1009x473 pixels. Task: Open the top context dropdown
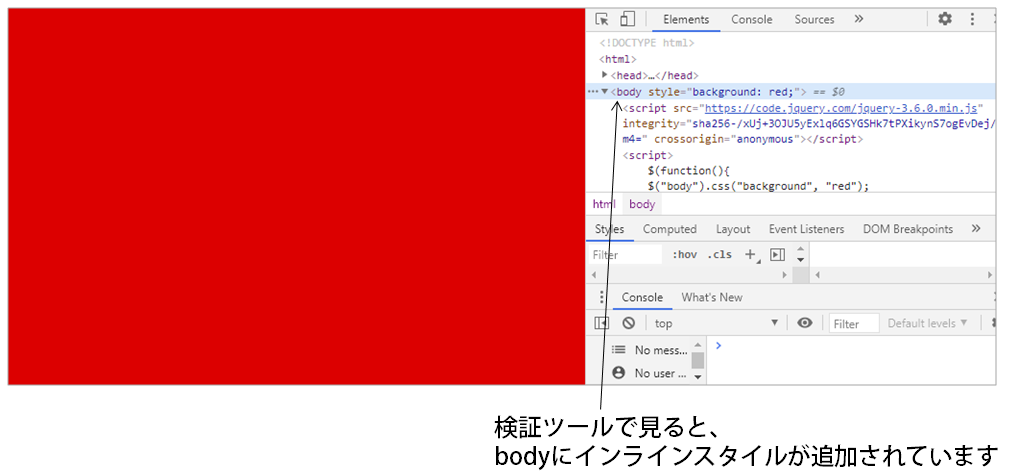click(x=716, y=323)
